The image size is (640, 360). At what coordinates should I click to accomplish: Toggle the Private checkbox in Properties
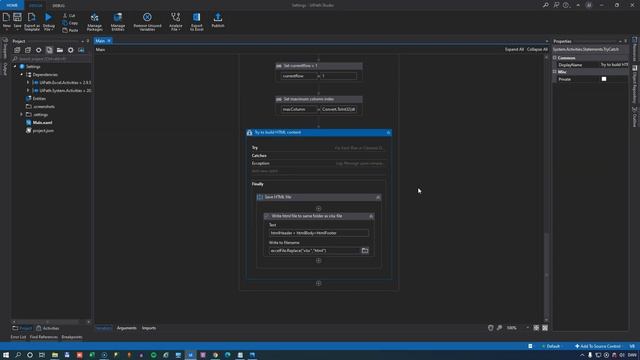pos(604,79)
